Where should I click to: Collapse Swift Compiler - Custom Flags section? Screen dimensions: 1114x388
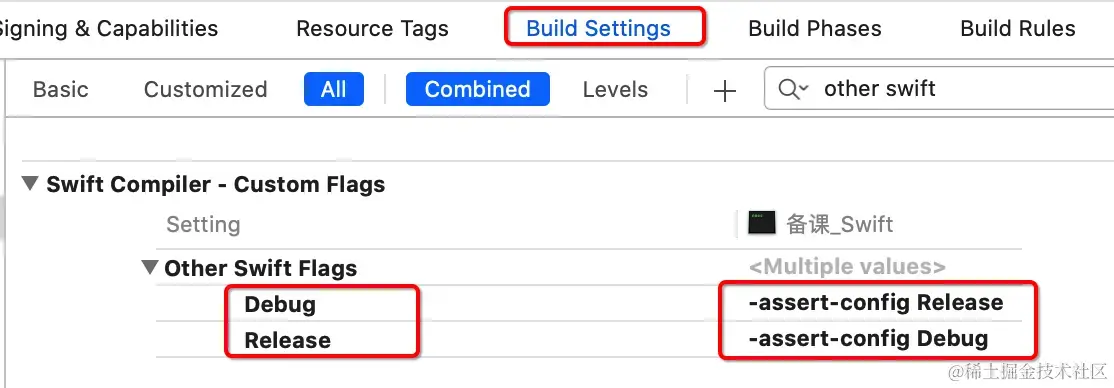pyautogui.click(x=30, y=184)
